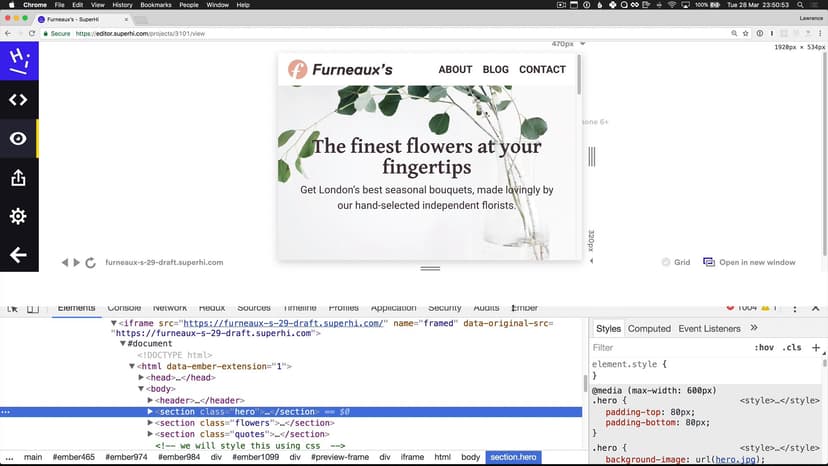Viewport: 828px width, 466px height.
Task: Click the ABOUT link in preview
Action: [455, 70]
